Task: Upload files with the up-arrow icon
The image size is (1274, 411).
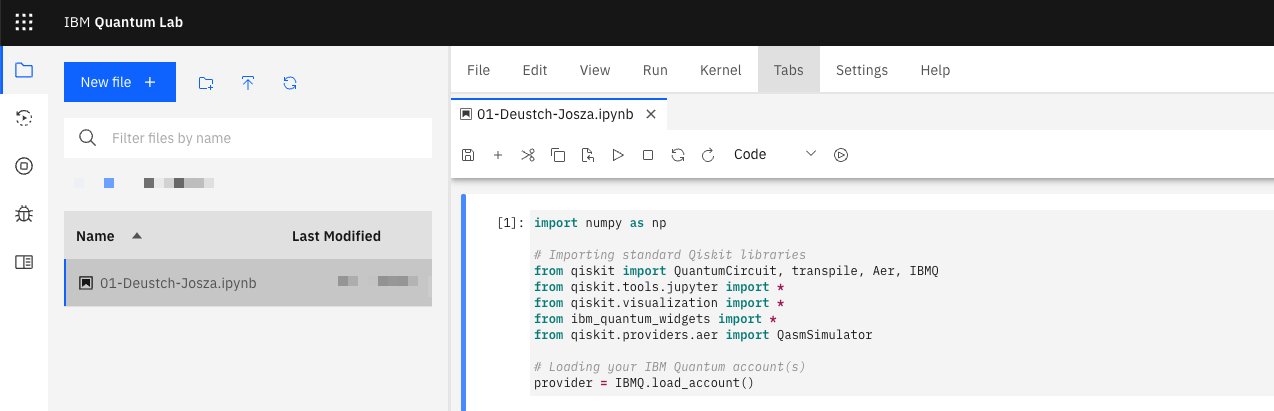Action: pos(248,83)
